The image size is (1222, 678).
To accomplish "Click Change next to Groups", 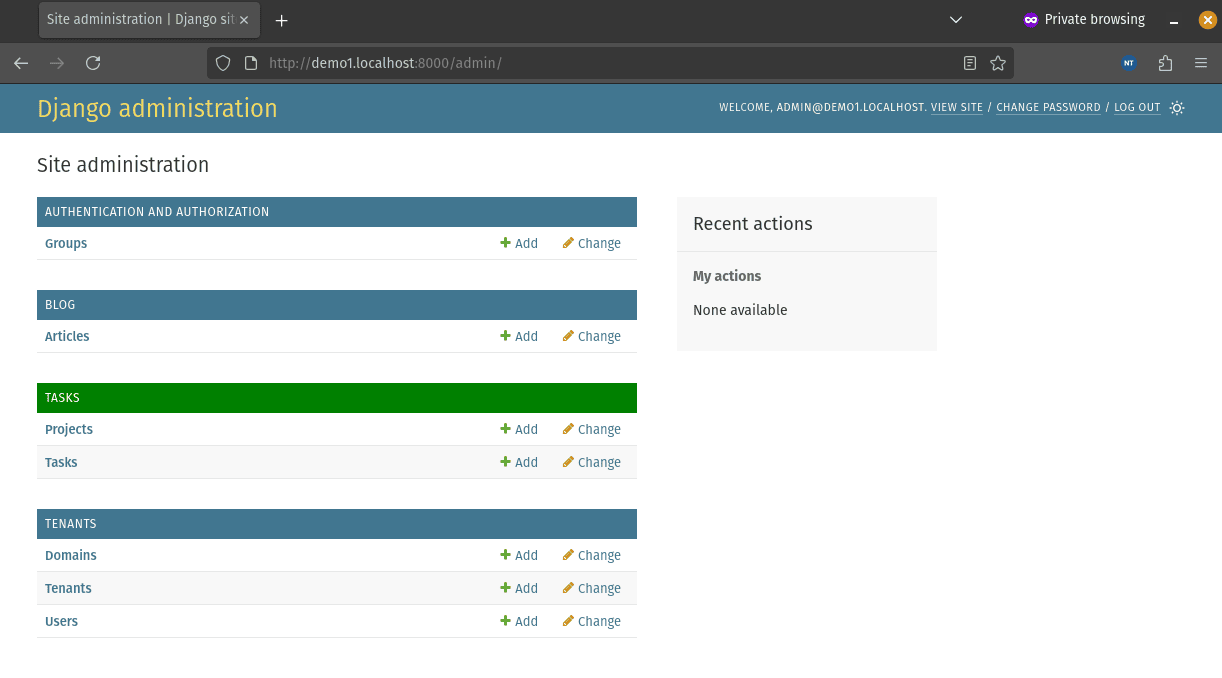I will pos(591,243).
